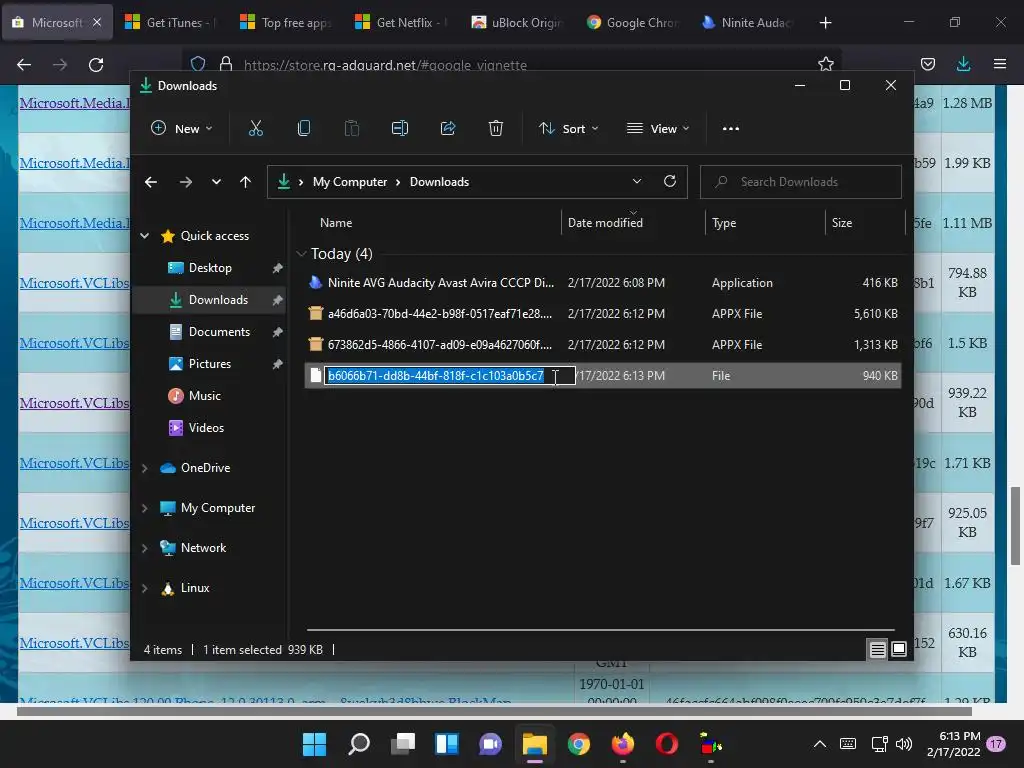Refresh the Downloads folder view
The image size is (1024, 768).
click(x=669, y=182)
